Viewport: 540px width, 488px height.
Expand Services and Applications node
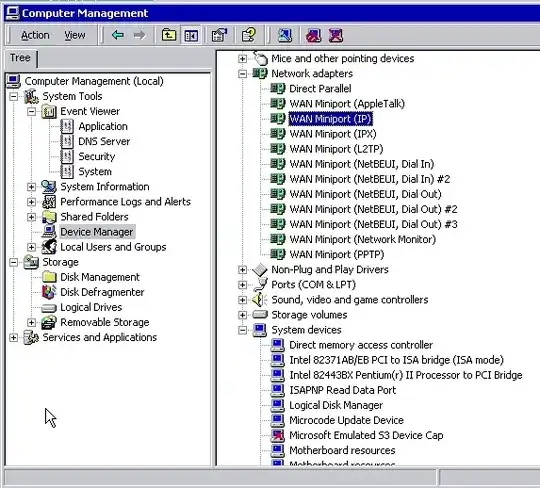pos(13,338)
